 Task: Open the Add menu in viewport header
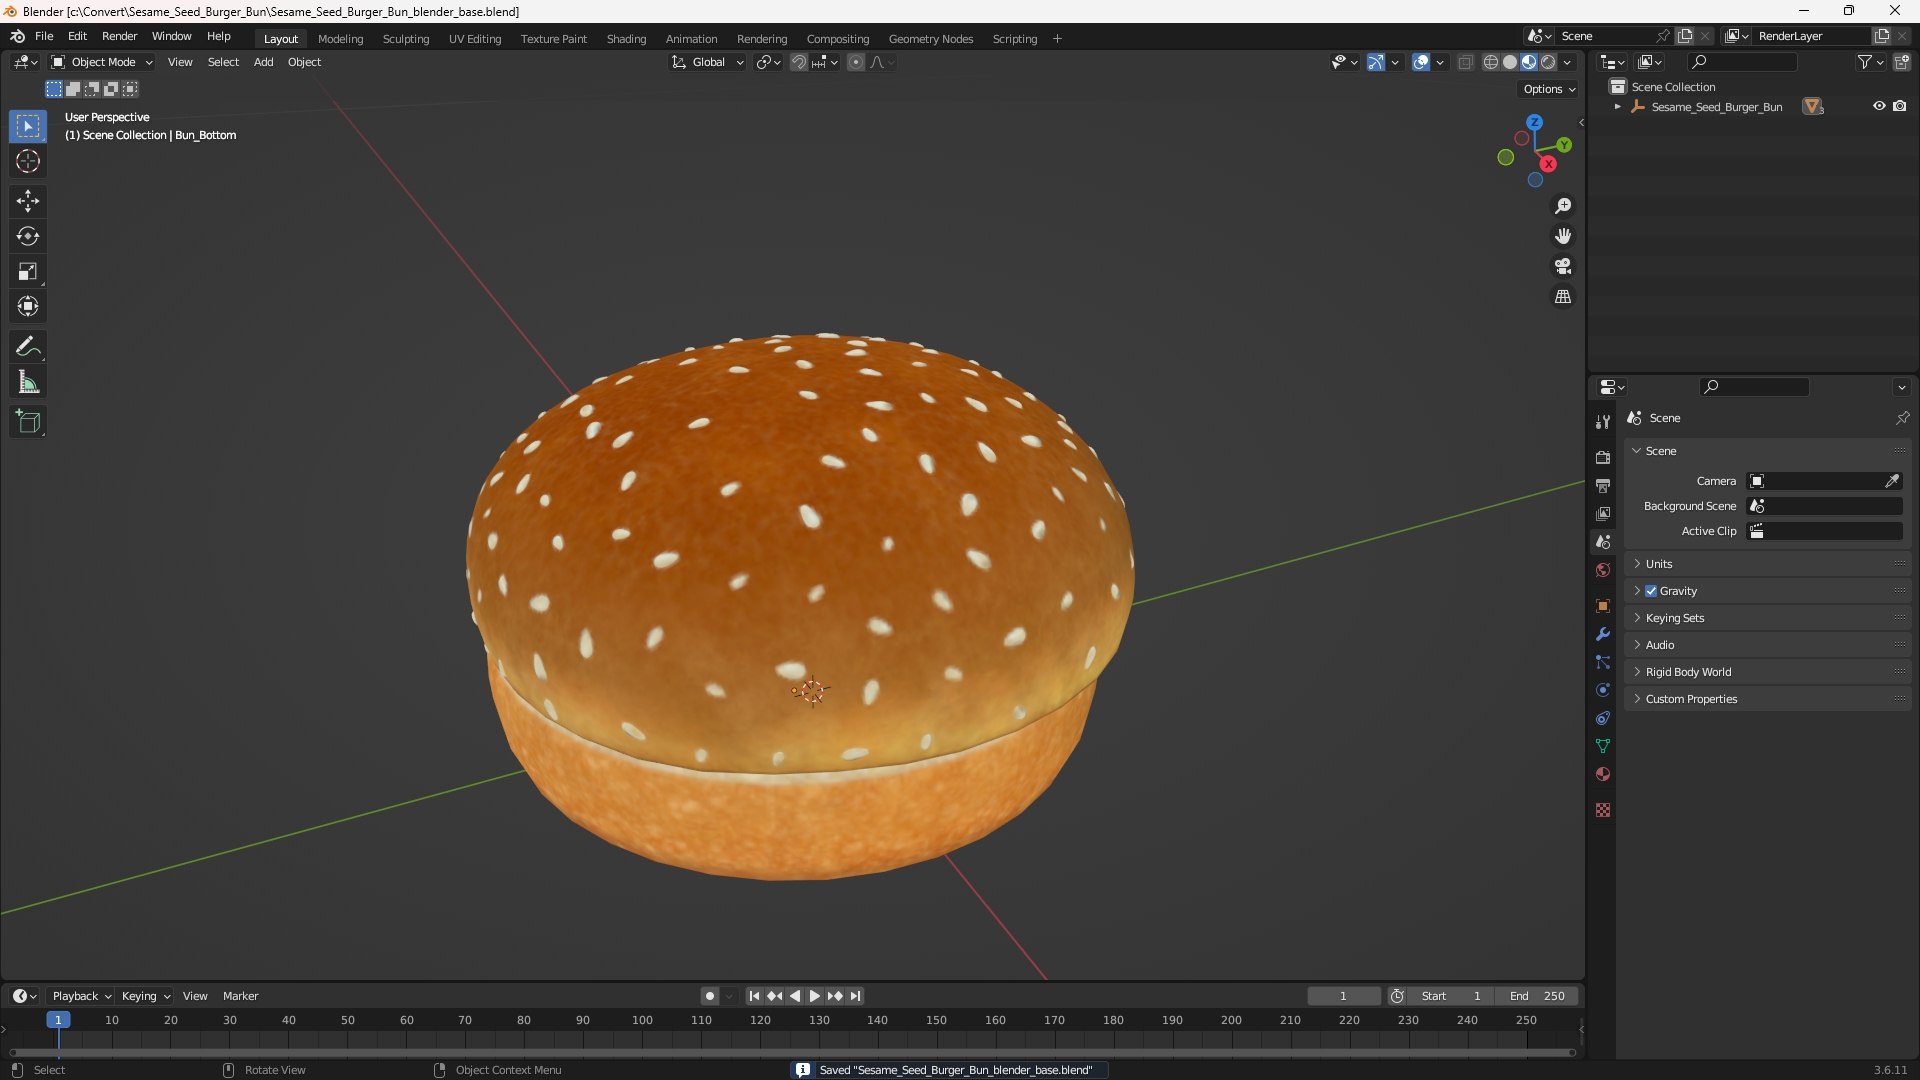[263, 62]
